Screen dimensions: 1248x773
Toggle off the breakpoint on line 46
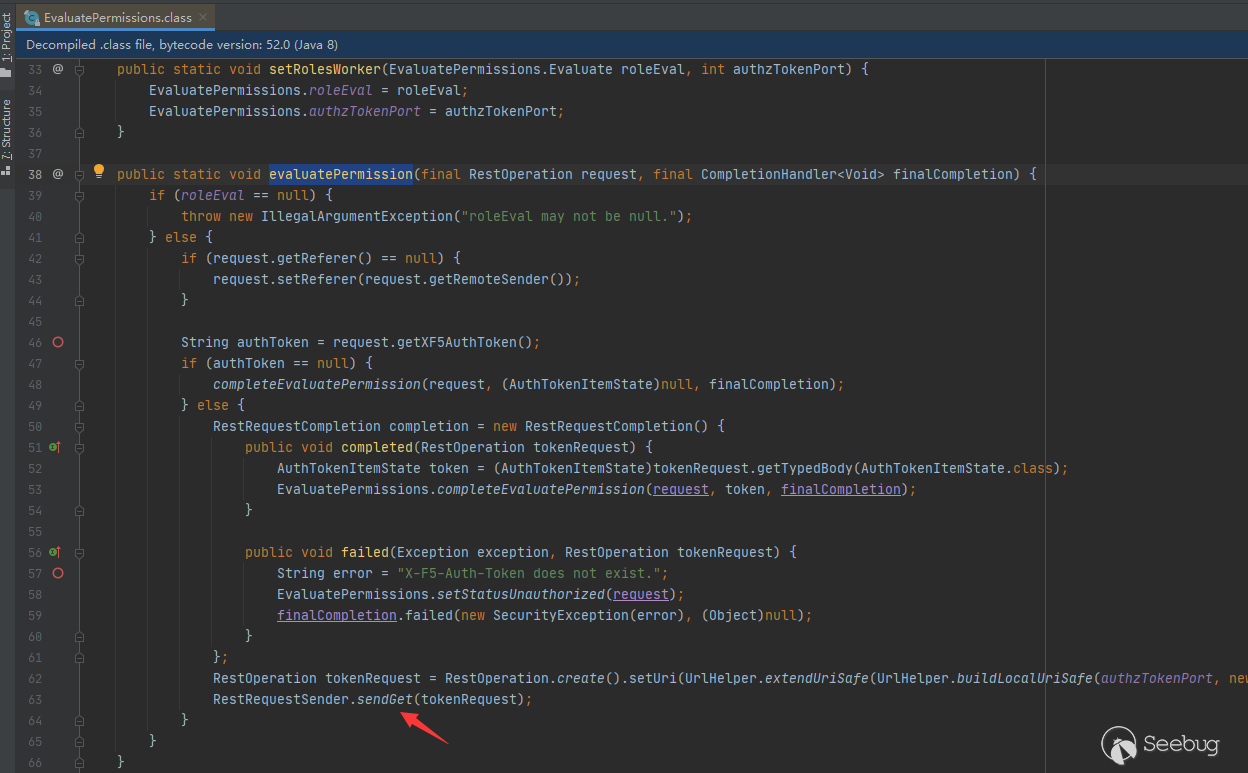tap(58, 342)
